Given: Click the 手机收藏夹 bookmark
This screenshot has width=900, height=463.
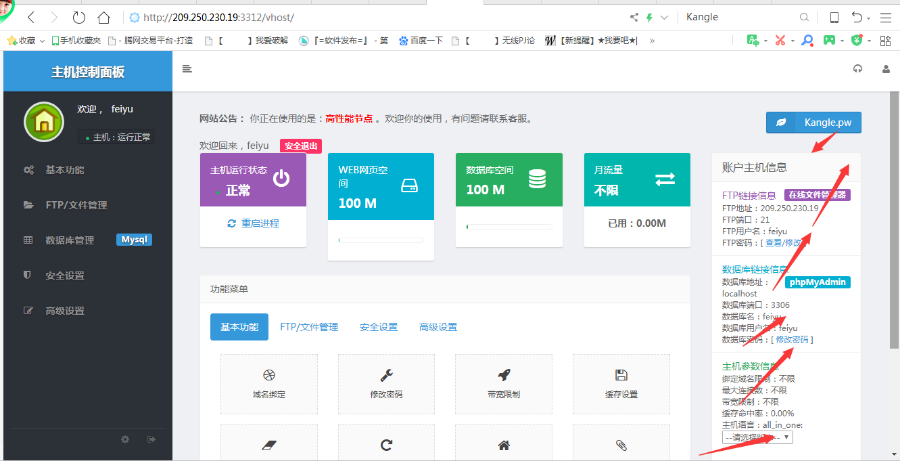Looking at the screenshot, I should click(76, 41).
